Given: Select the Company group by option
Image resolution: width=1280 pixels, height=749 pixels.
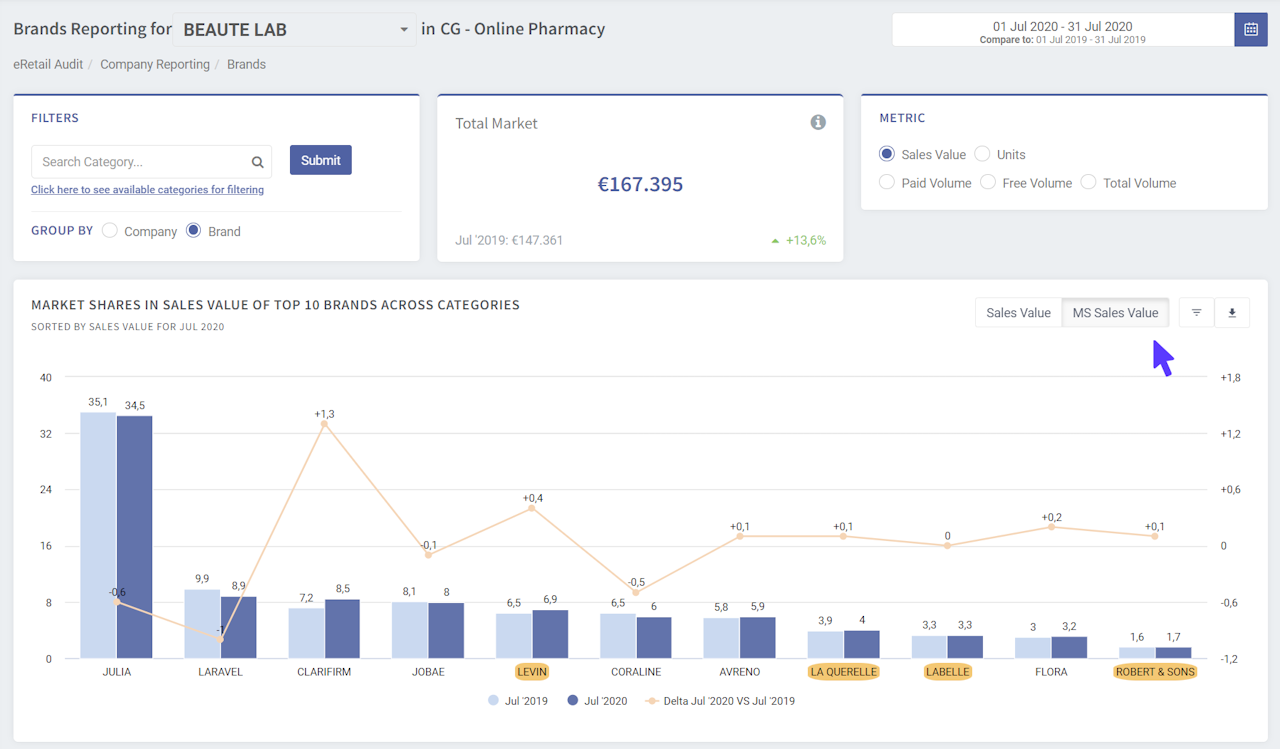Looking at the screenshot, I should [x=110, y=231].
